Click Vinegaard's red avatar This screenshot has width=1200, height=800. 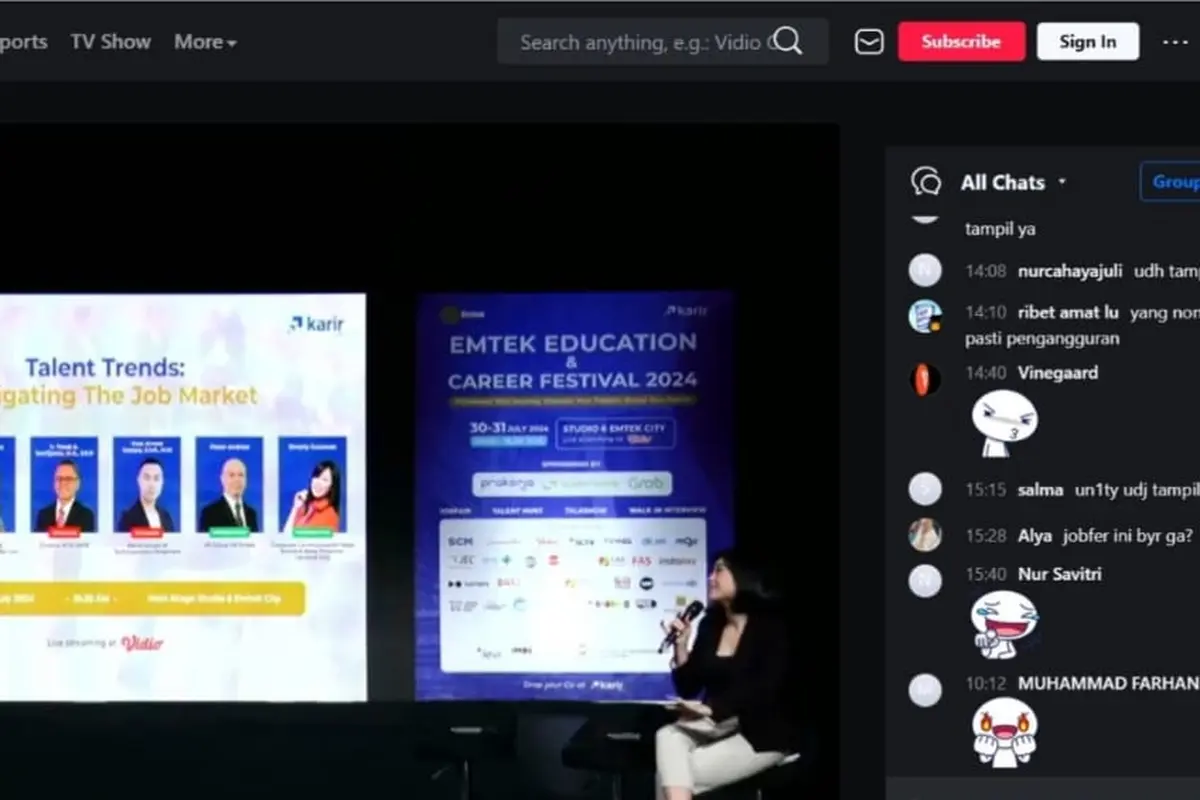tap(925, 379)
